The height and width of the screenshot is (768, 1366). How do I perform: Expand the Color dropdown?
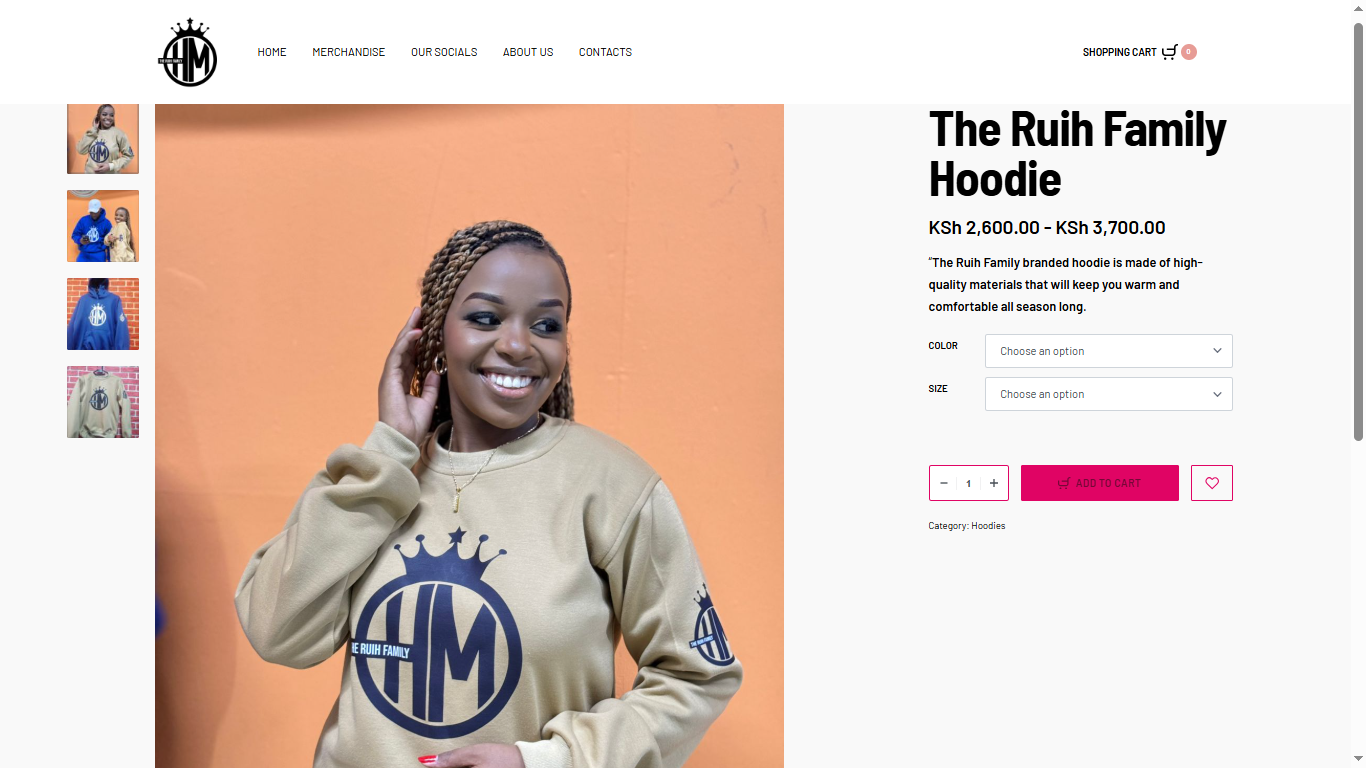1109,351
